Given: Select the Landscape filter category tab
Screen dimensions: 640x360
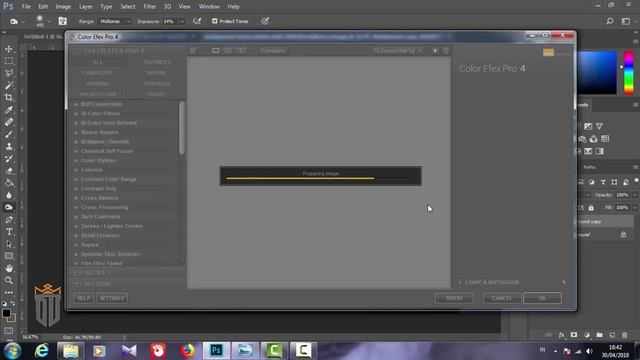Looking at the screenshot, I should click(x=97, y=73).
